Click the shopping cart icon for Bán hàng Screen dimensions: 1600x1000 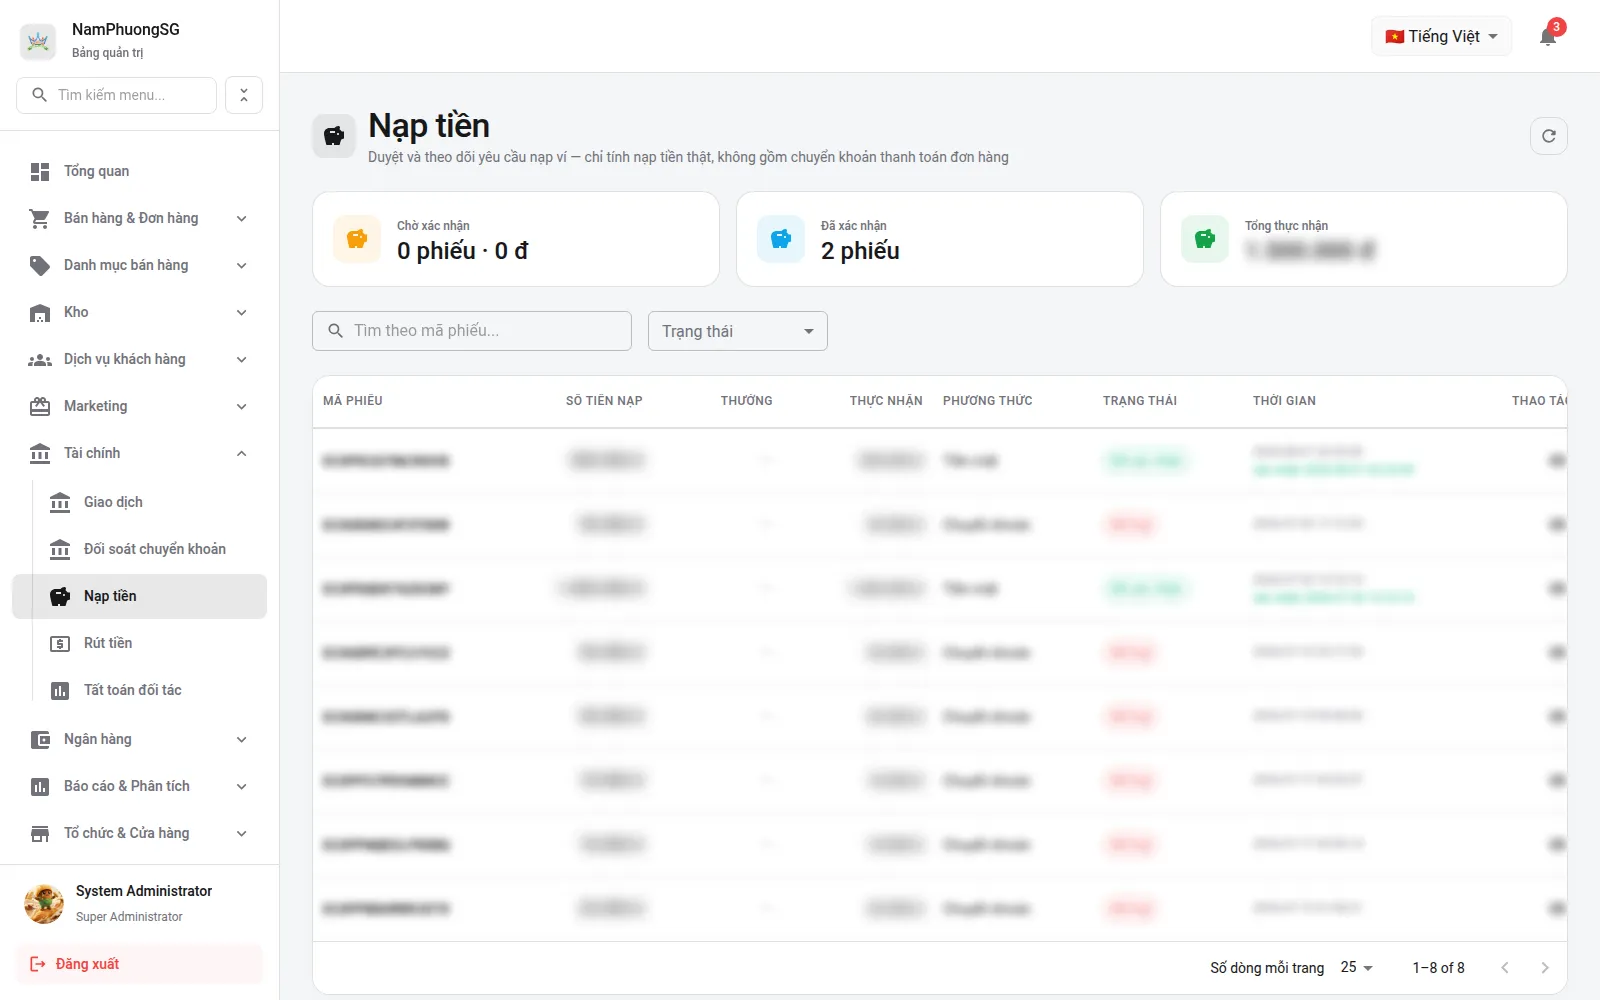click(x=40, y=218)
